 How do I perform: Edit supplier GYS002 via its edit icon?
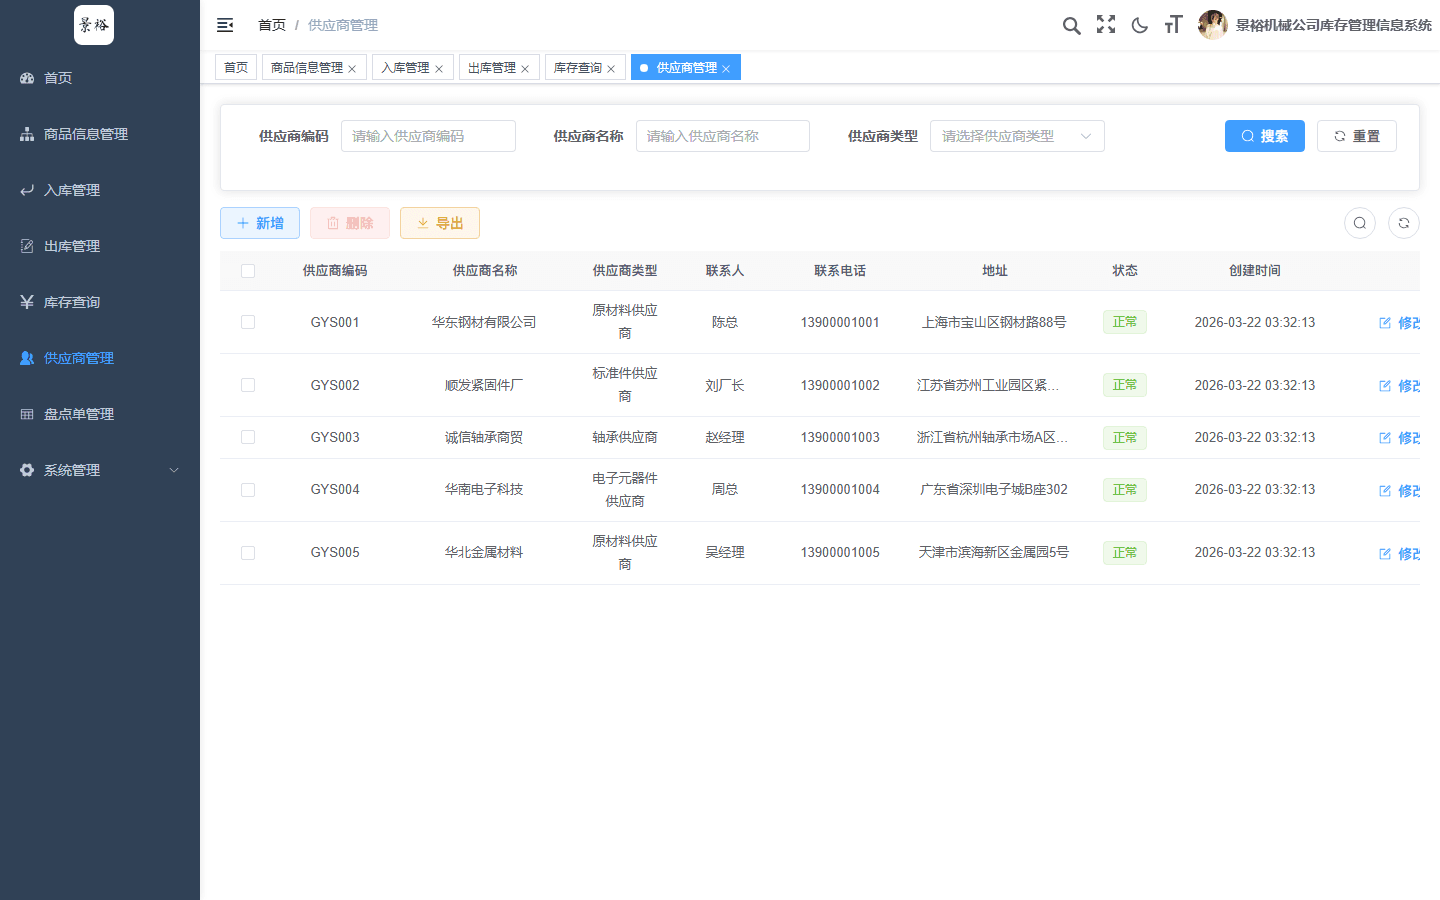1385,386
